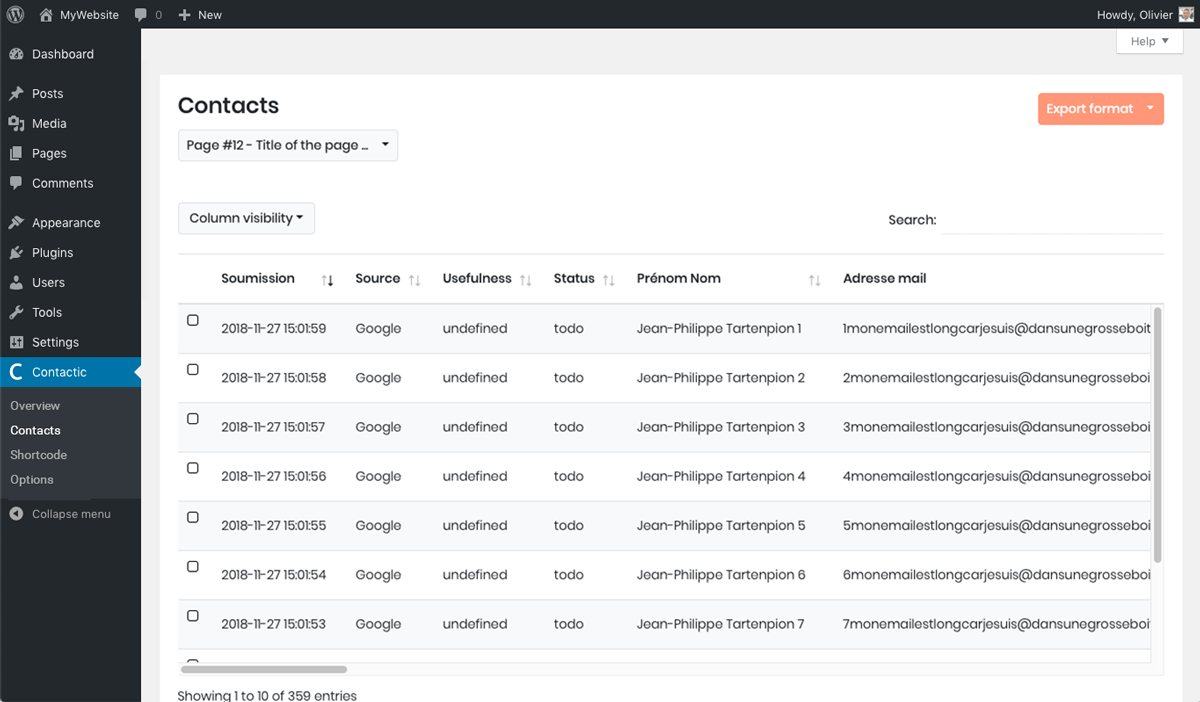Focus the Search input field
The height and width of the screenshot is (702, 1200).
[x=1052, y=220]
